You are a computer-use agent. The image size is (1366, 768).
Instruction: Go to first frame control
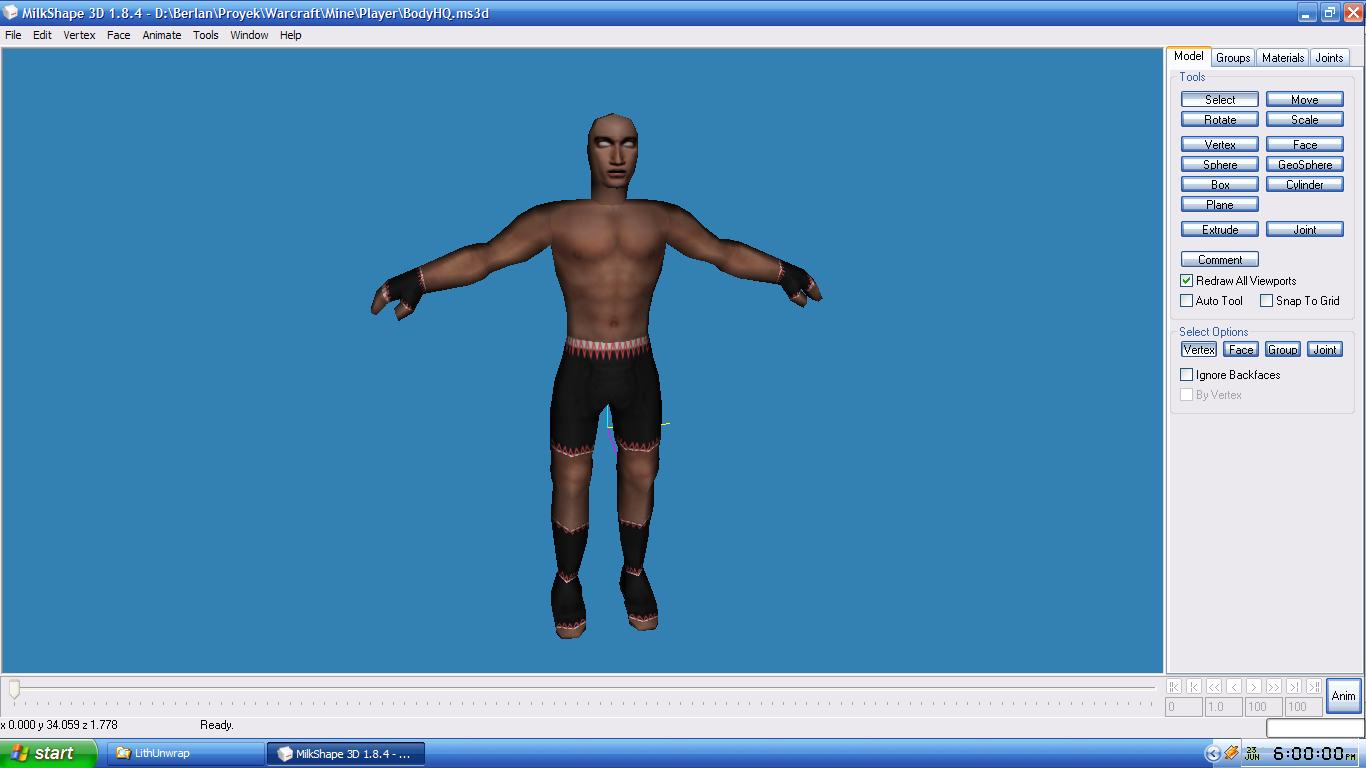coord(1194,687)
